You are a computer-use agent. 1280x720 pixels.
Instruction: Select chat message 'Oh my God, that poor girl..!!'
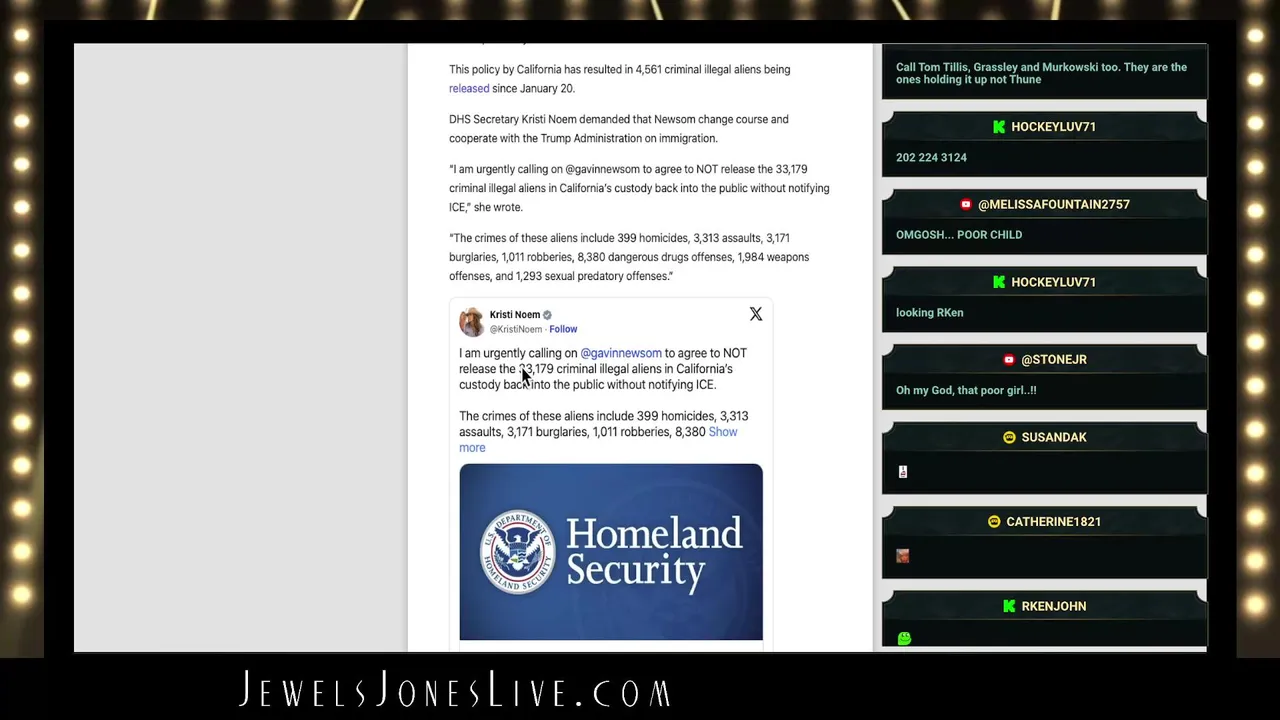click(x=966, y=391)
